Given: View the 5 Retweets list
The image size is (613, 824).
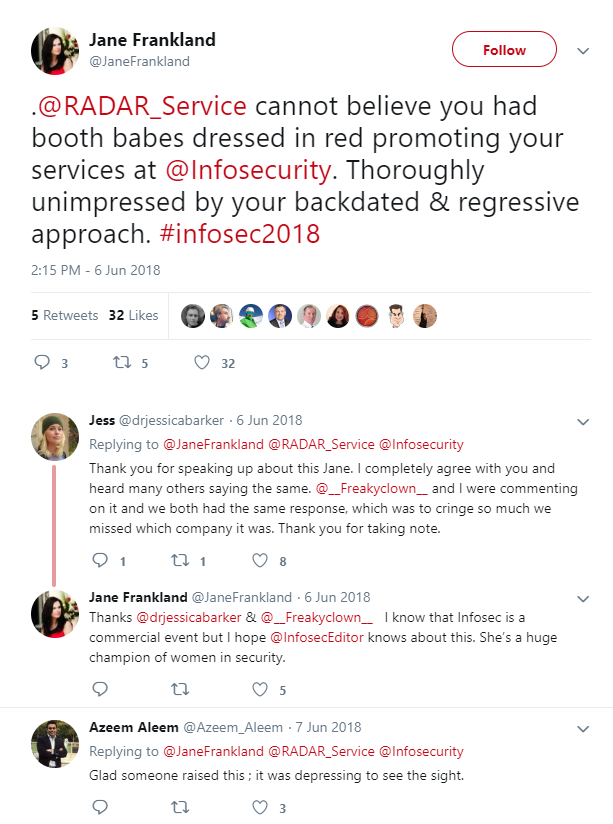Looking at the screenshot, I should pos(65,315).
